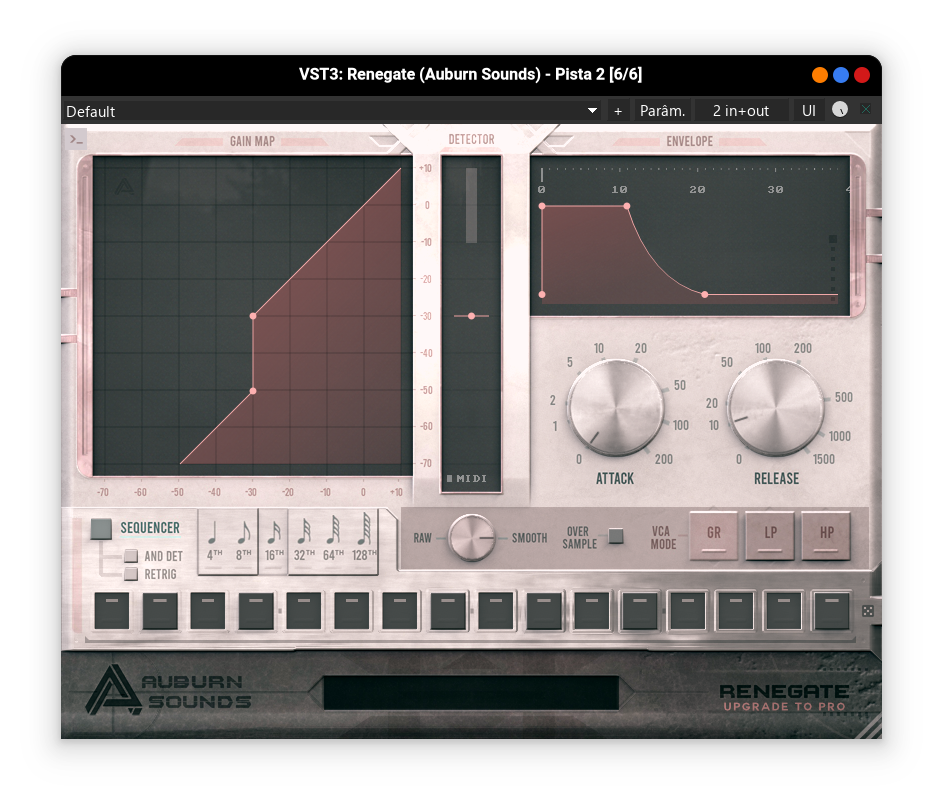Select the GR VCA mode button
The width and height of the screenshot is (943, 806).
click(714, 535)
